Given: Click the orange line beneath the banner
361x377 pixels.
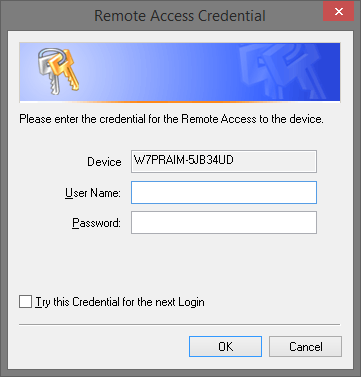Looking at the screenshot, I should point(180,101).
